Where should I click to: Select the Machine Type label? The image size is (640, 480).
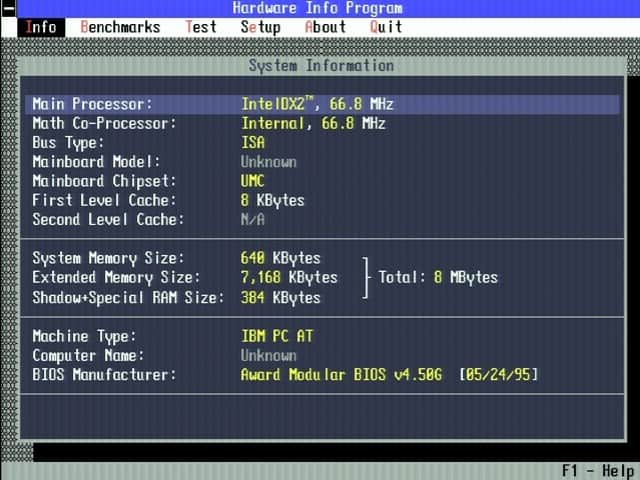[x=84, y=337]
